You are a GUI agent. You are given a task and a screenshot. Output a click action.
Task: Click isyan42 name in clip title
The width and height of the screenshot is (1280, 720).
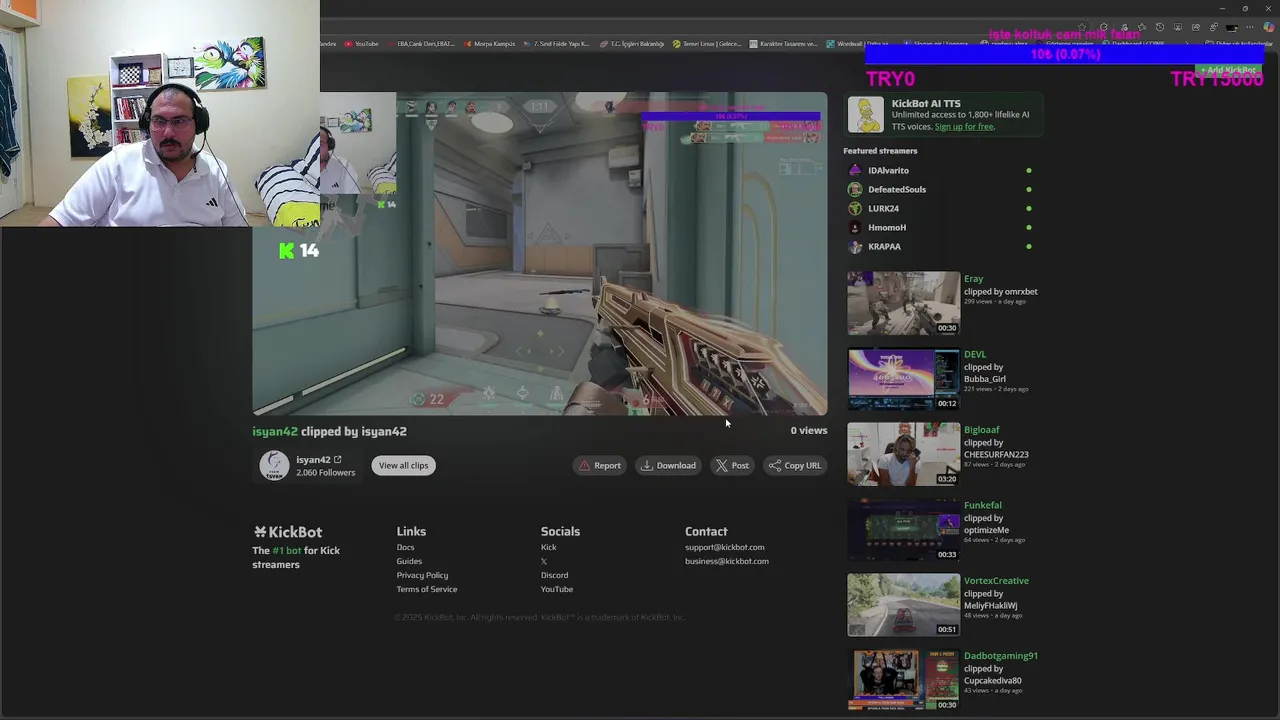275,431
